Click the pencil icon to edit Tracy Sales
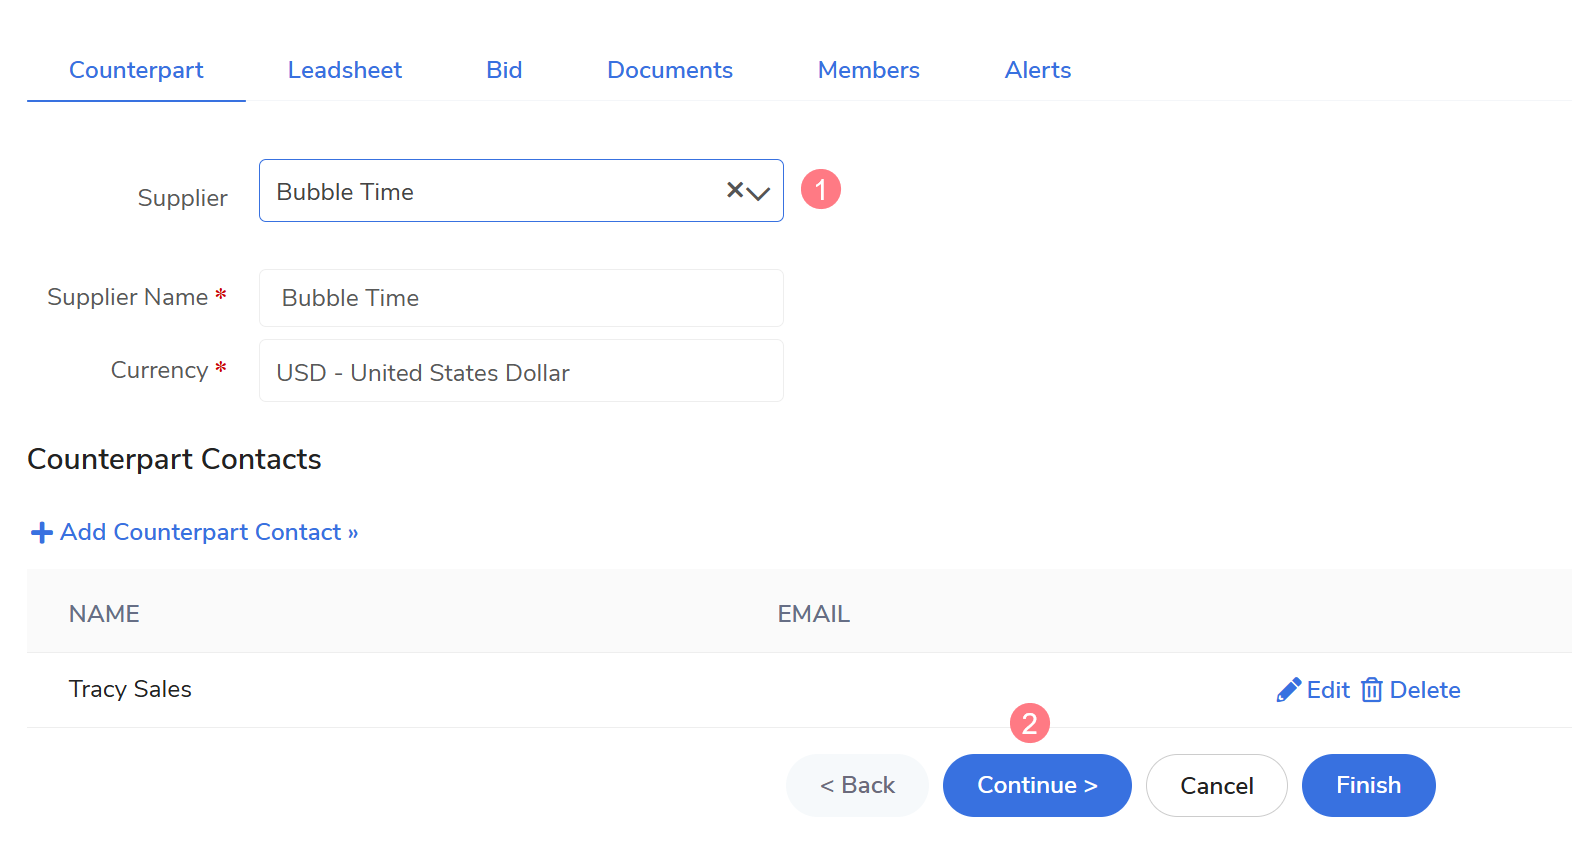Screen dimensions: 1572x842 (1288, 690)
